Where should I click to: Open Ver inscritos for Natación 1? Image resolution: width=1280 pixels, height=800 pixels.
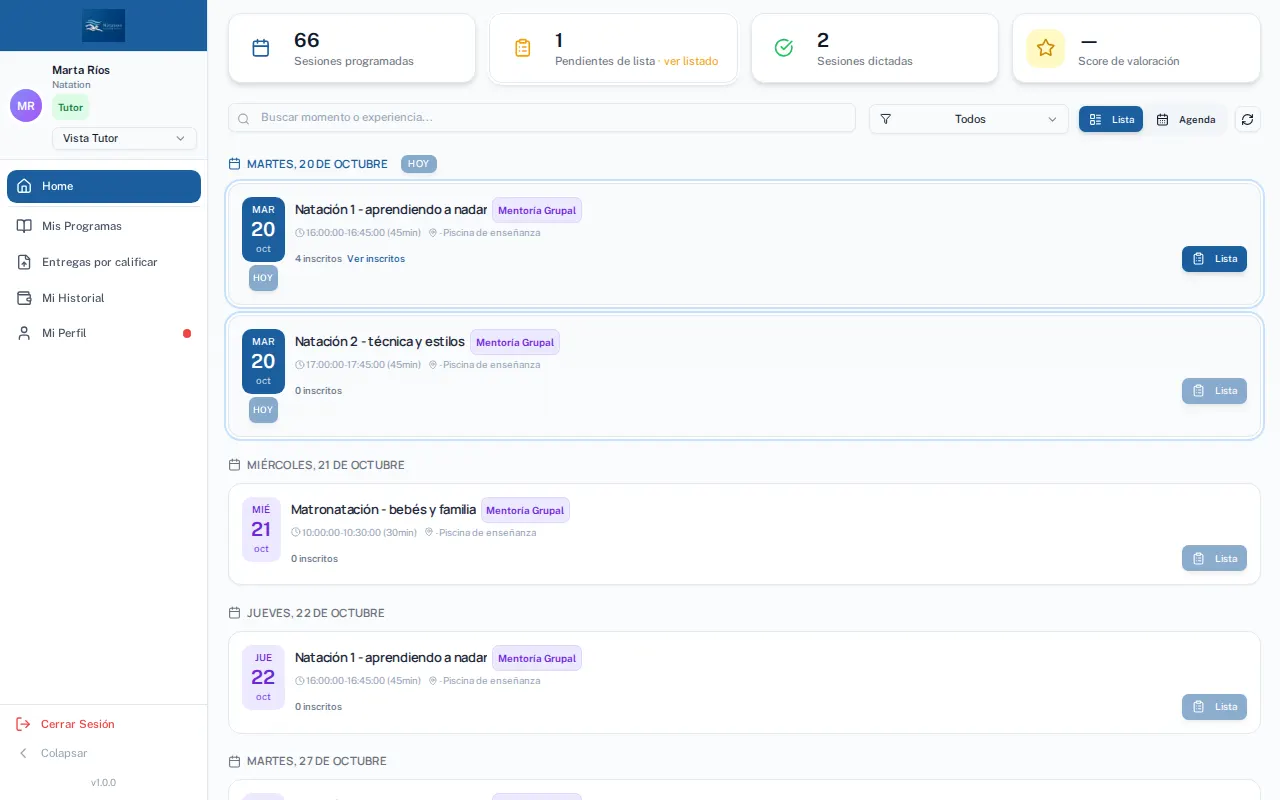click(x=376, y=259)
